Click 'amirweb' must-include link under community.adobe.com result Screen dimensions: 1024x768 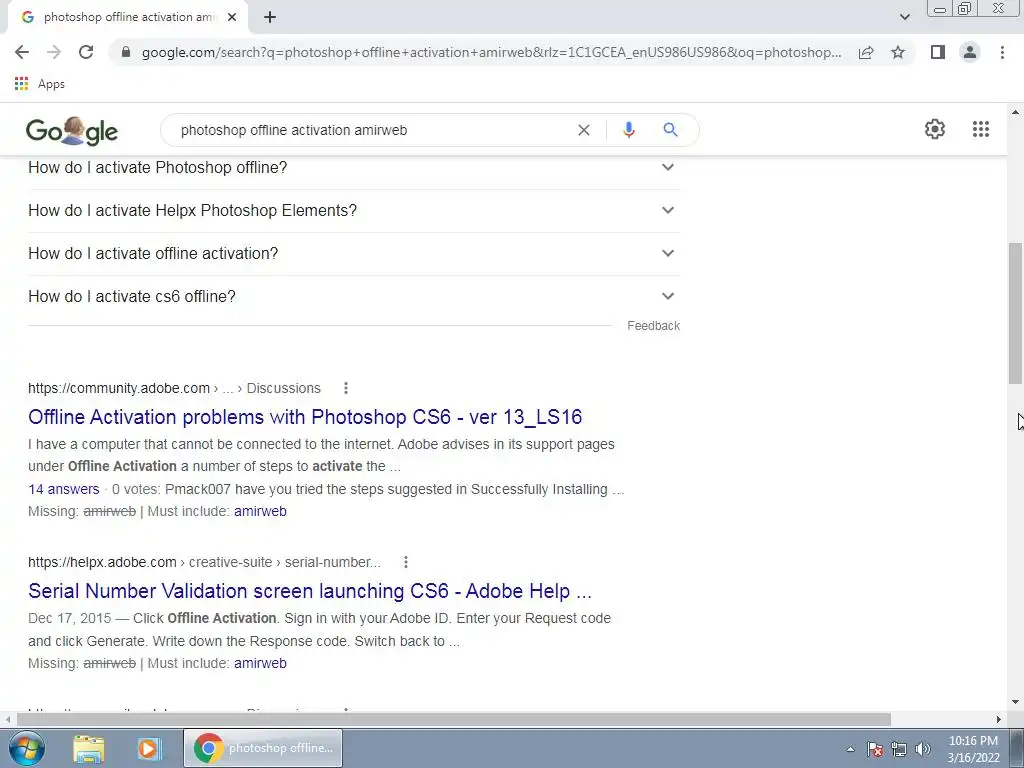(260, 511)
